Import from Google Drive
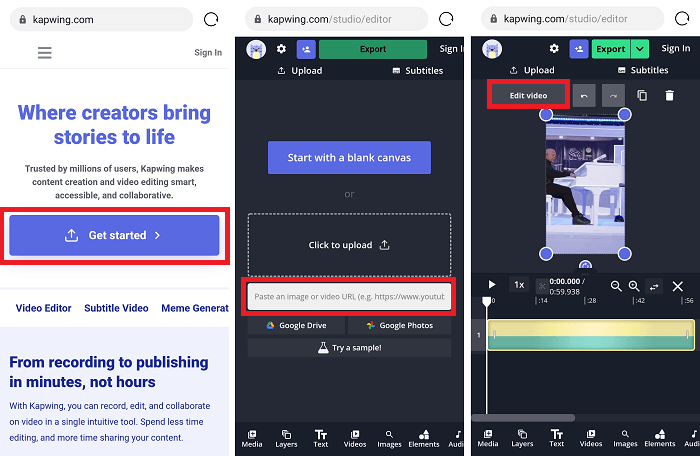Image resolution: width=700 pixels, height=456 pixels. [296, 326]
